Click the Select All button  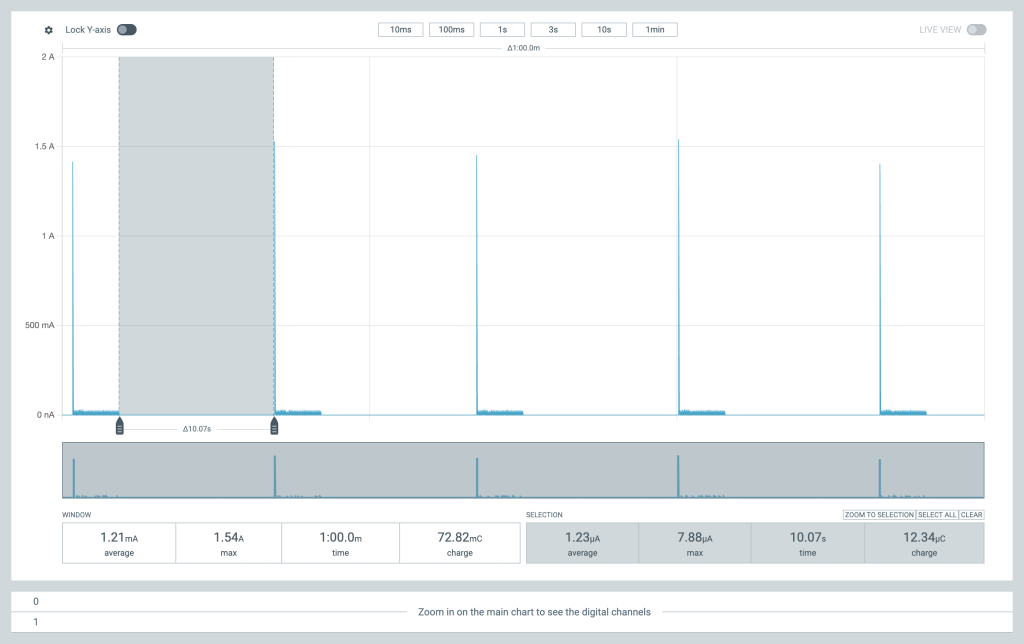[x=937, y=514]
